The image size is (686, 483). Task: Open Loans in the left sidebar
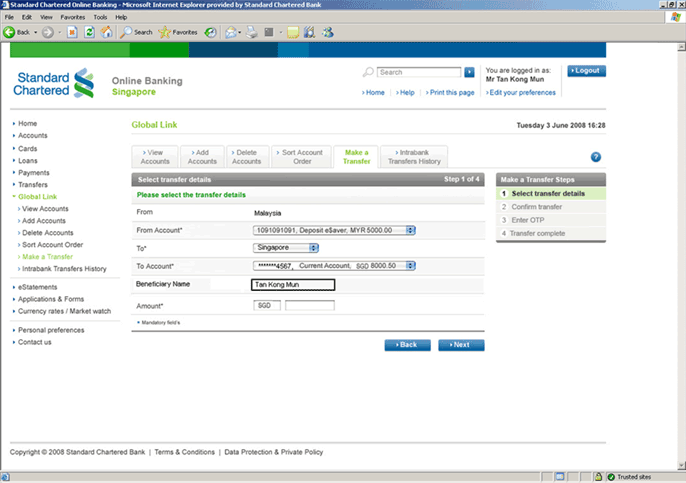(28, 161)
